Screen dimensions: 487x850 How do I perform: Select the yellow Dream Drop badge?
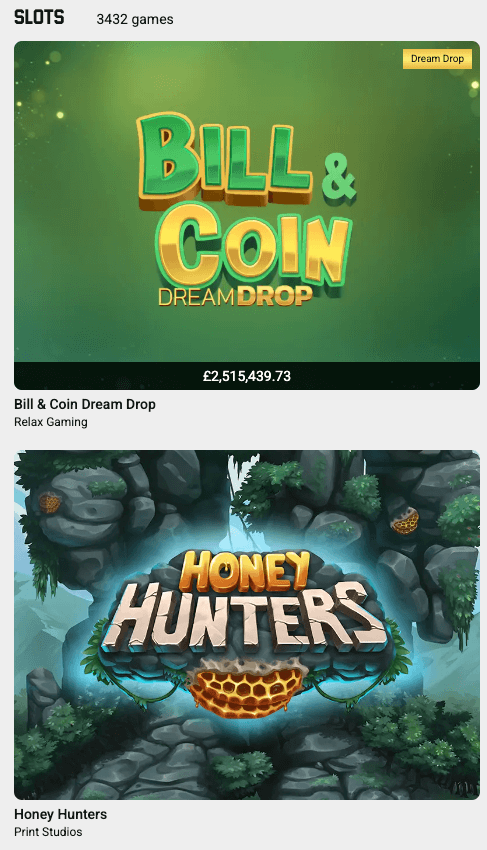[437, 59]
